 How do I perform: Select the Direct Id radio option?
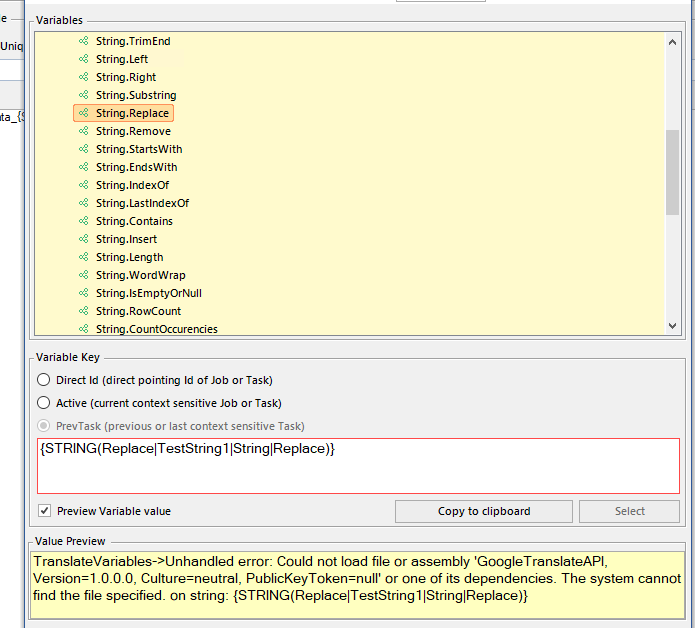coord(44,380)
